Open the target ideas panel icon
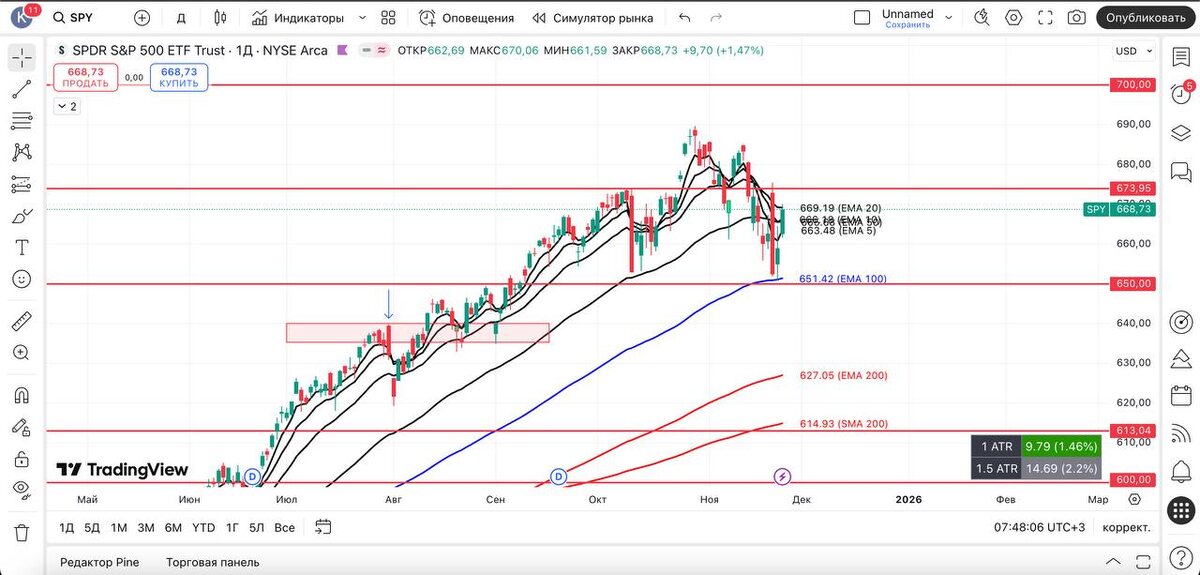Image resolution: width=1200 pixels, height=575 pixels. (1180, 322)
